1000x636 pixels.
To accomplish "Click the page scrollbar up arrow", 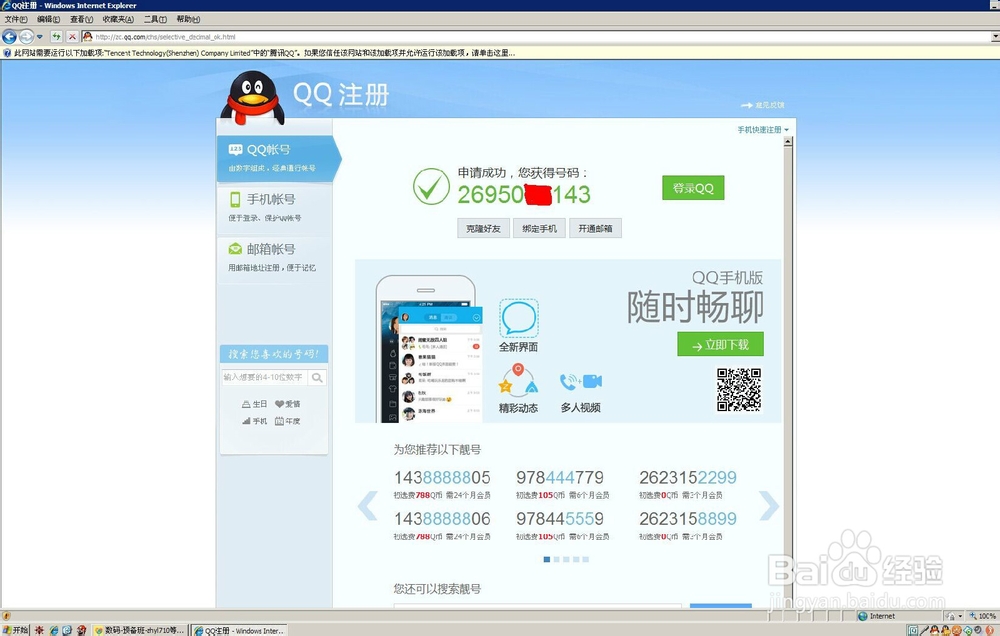I will pos(788,142).
